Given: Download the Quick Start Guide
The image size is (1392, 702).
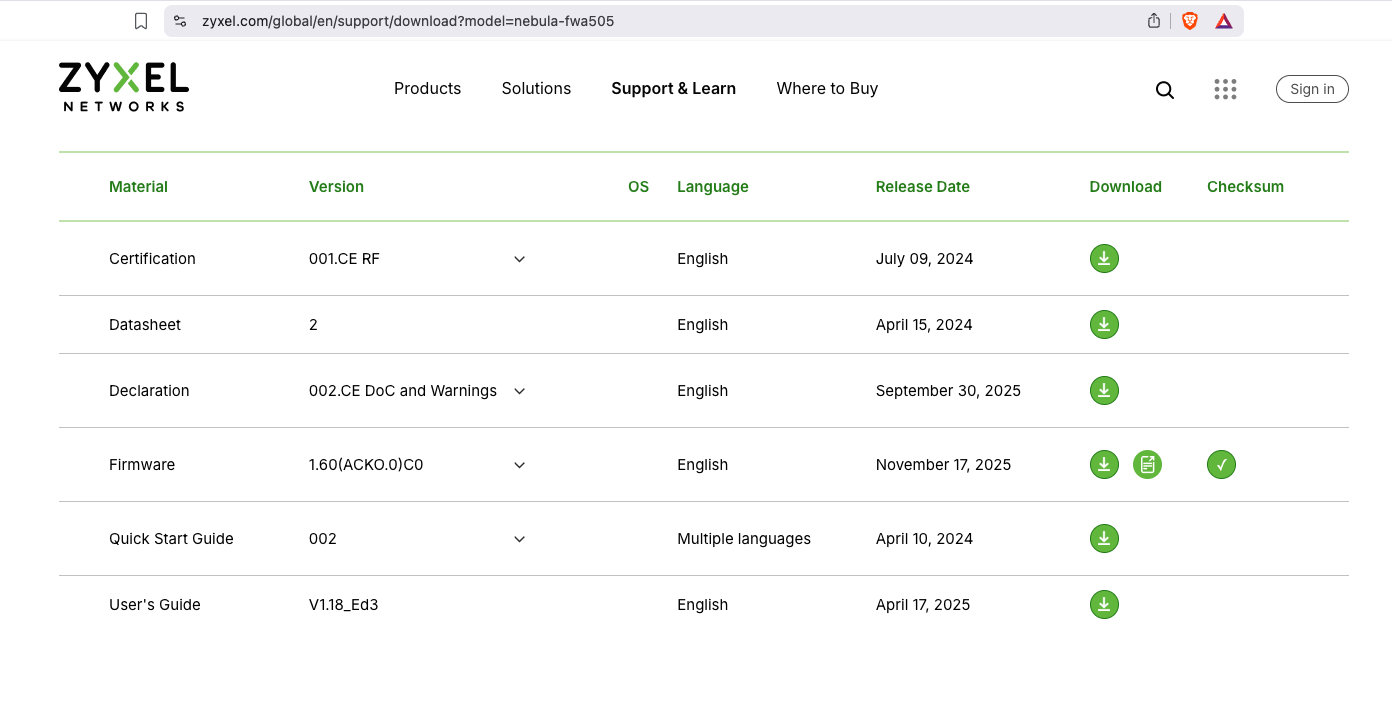Looking at the screenshot, I should tap(1104, 539).
